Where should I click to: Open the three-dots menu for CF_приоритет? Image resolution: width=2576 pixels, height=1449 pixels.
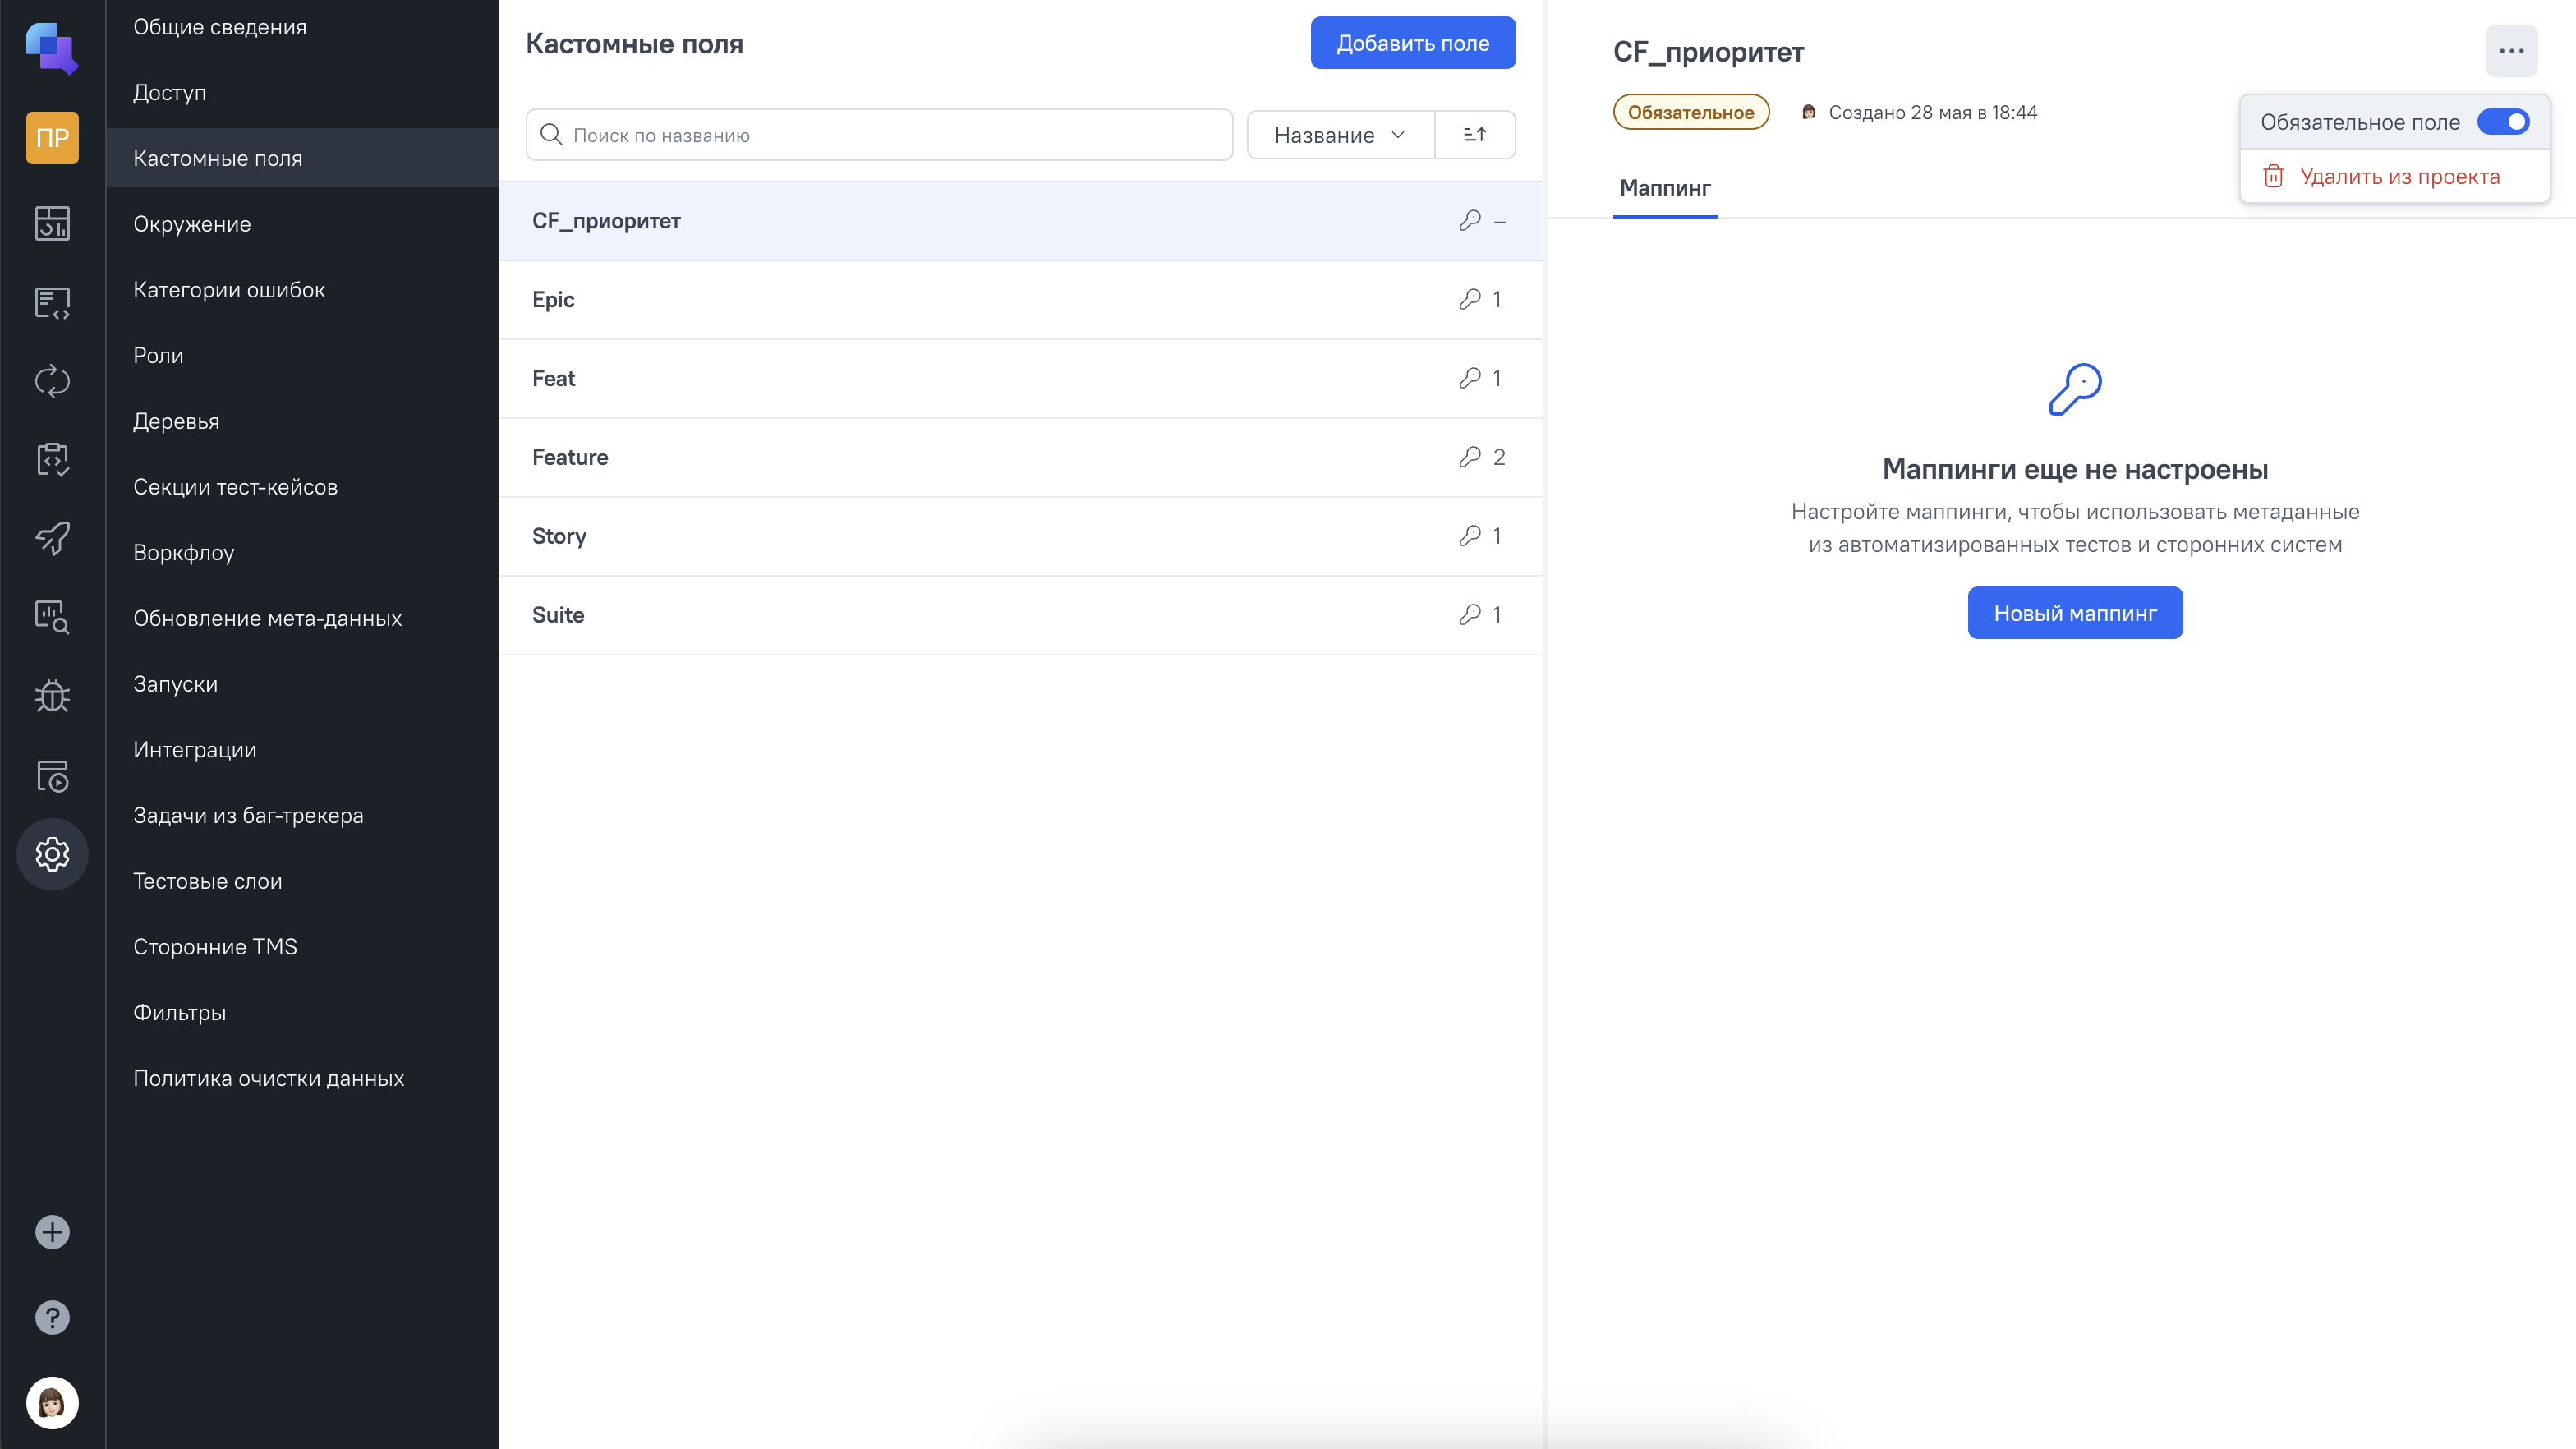(2511, 51)
